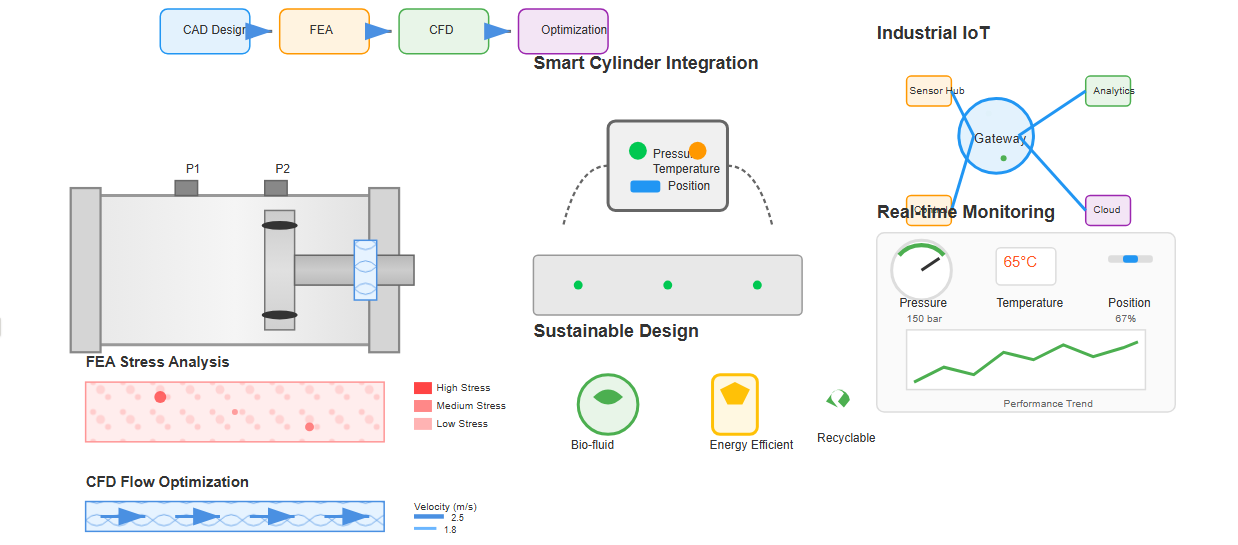Select the P1 port on cylinder
Image resolution: width=1238 pixels, height=545 pixels.
tap(186, 188)
